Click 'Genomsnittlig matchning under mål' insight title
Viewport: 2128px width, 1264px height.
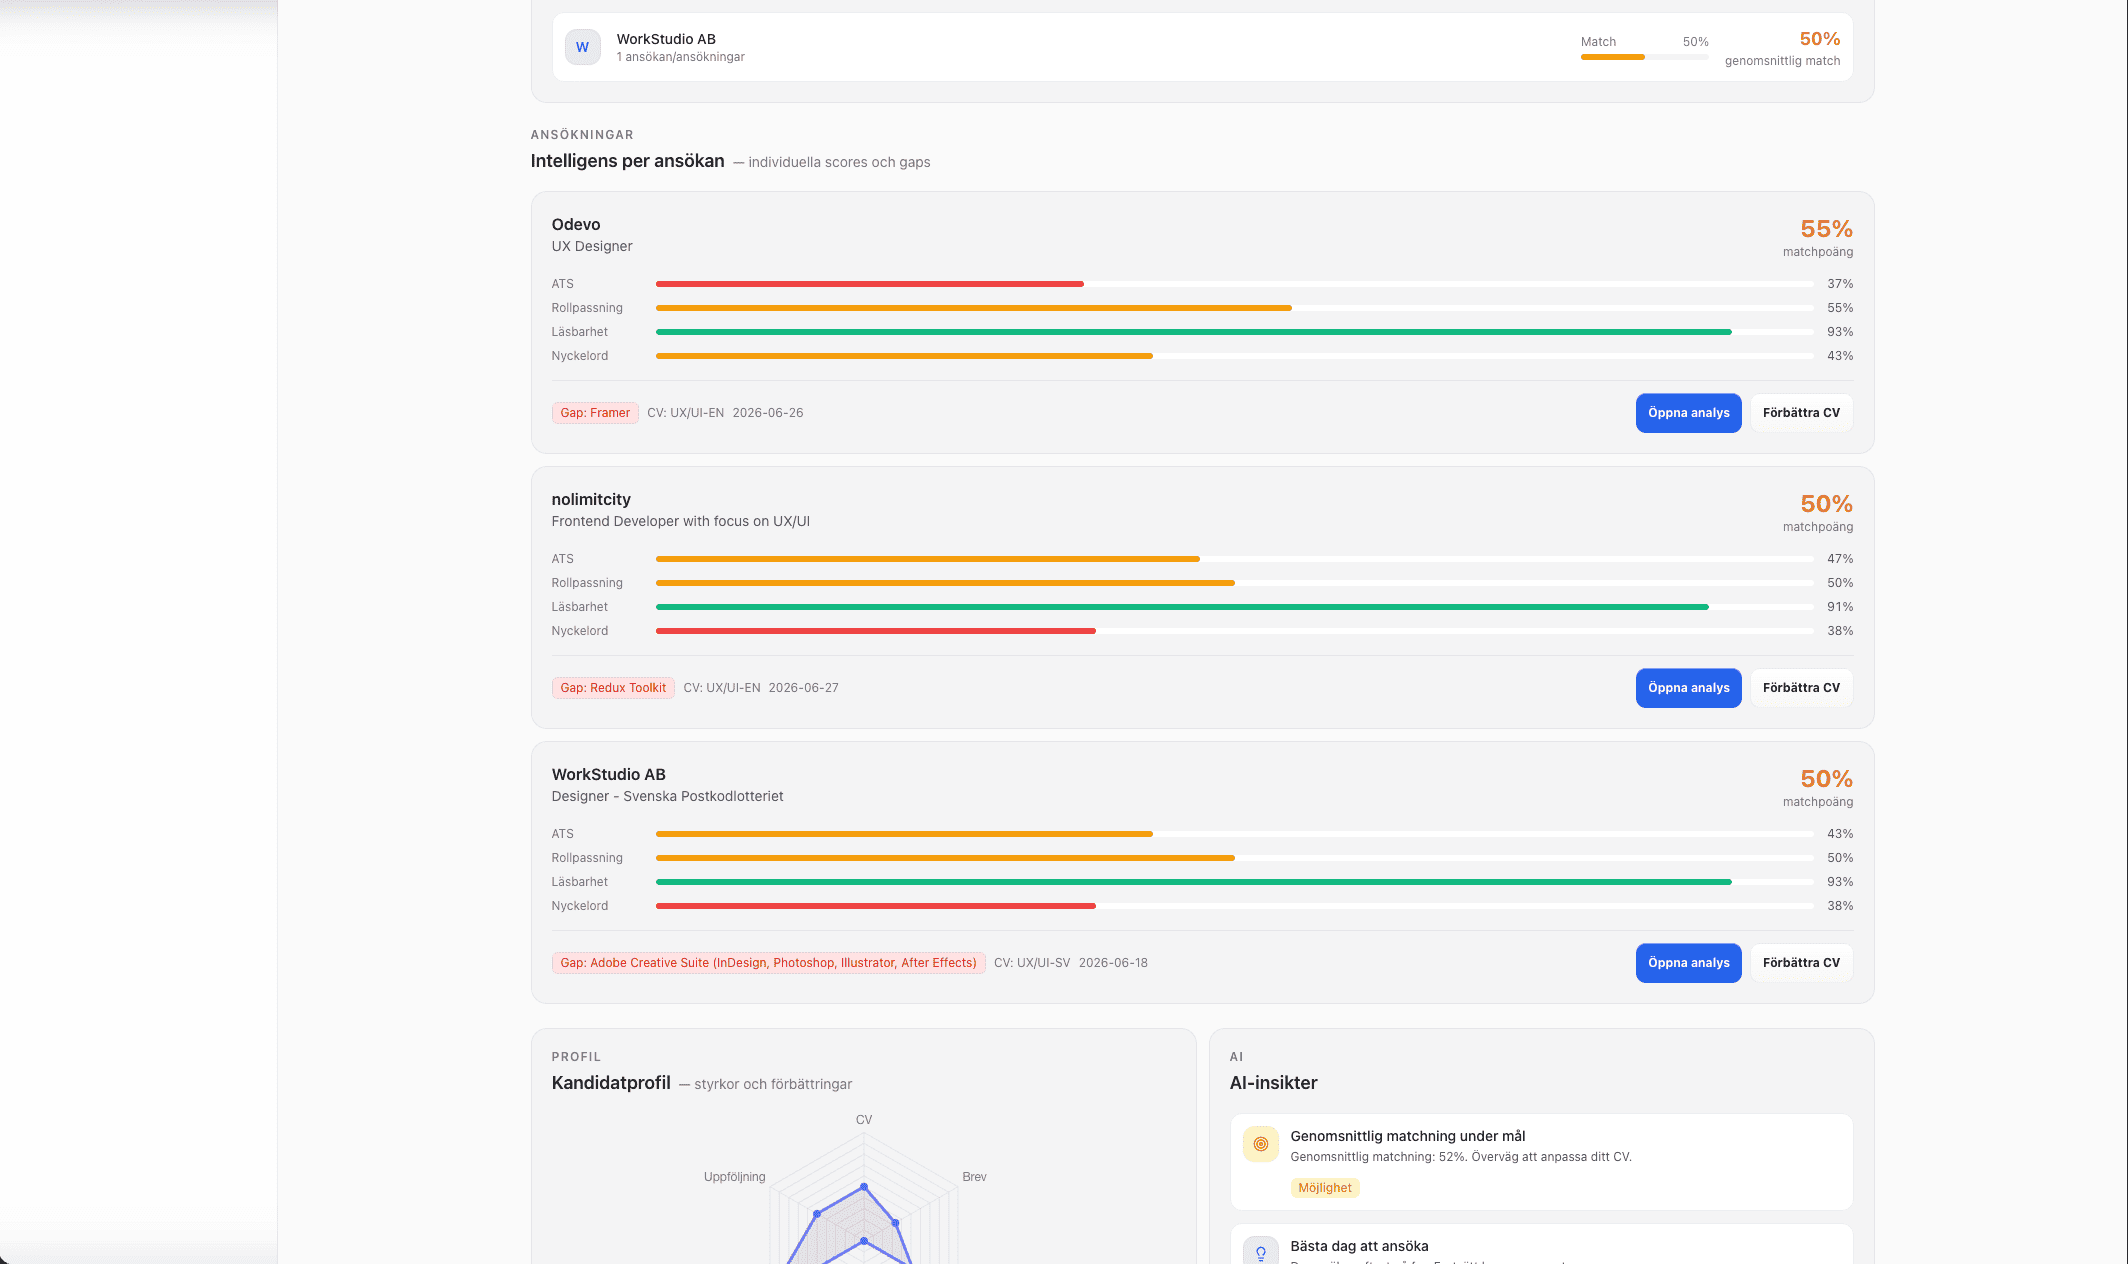click(x=1407, y=1136)
